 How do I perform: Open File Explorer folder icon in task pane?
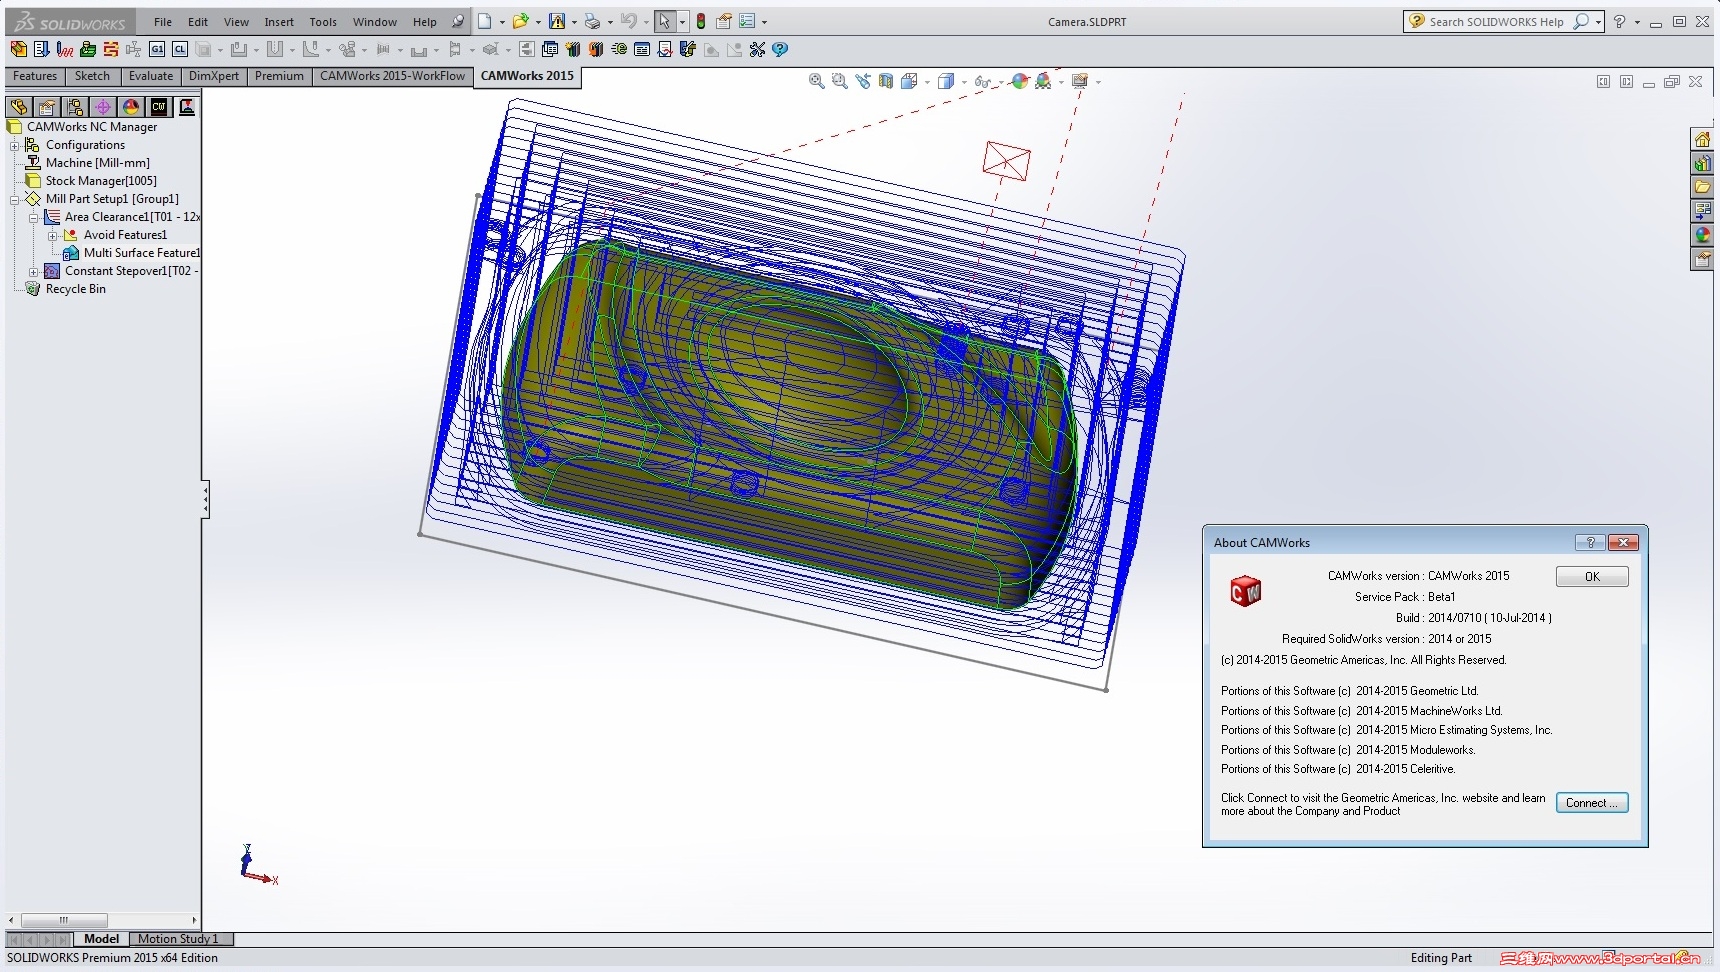pyautogui.click(x=1702, y=187)
